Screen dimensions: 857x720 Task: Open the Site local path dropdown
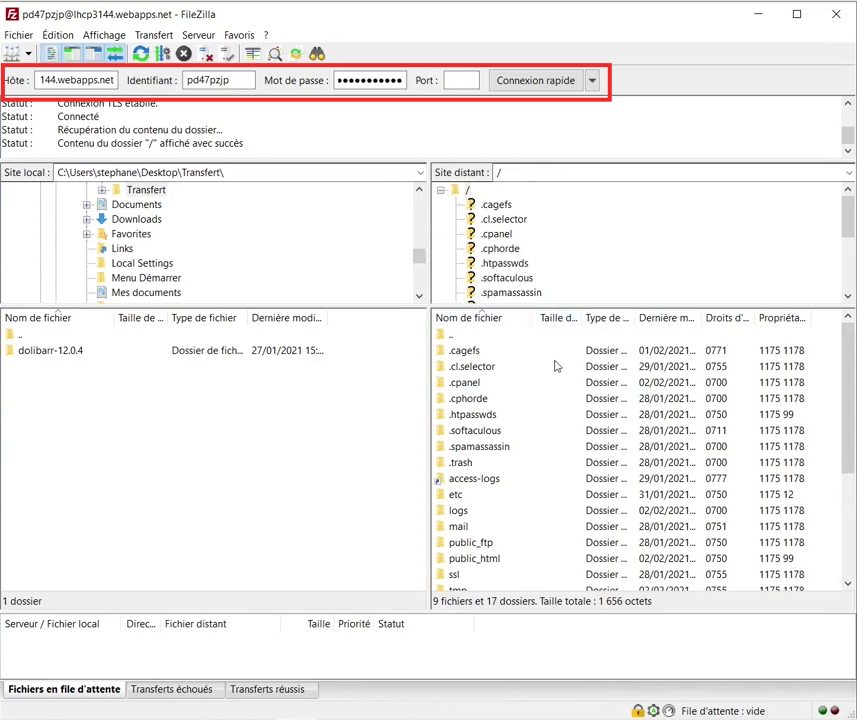[x=420, y=173]
